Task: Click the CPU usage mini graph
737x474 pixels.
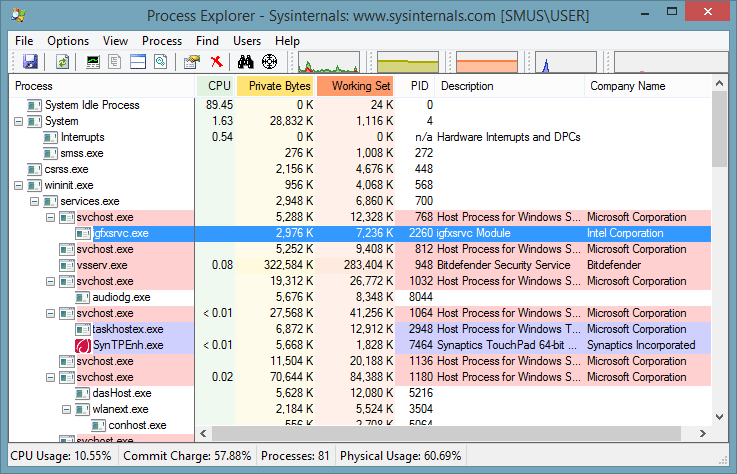Action: coord(329,62)
